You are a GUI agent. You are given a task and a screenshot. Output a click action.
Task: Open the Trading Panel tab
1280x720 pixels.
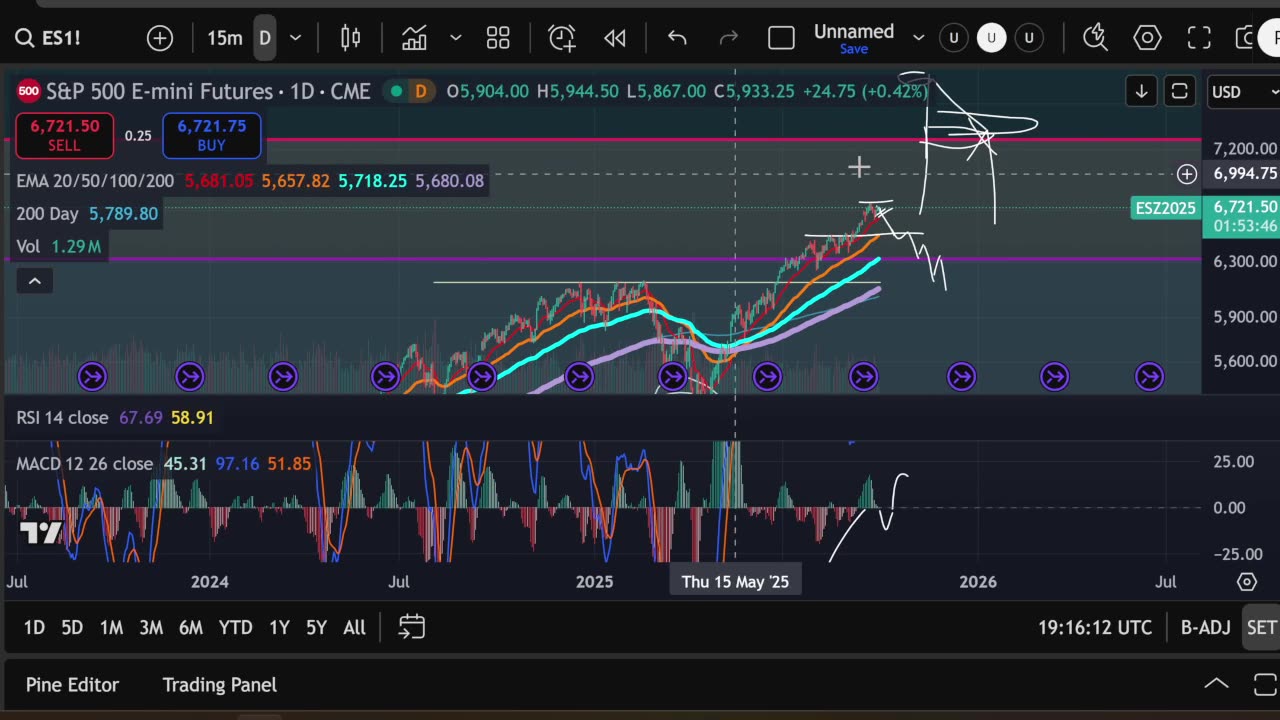[220, 685]
